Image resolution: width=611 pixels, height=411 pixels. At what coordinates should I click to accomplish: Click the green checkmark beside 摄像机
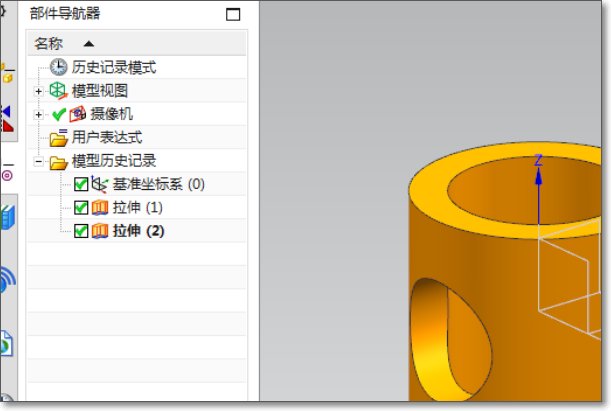coord(59,115)
